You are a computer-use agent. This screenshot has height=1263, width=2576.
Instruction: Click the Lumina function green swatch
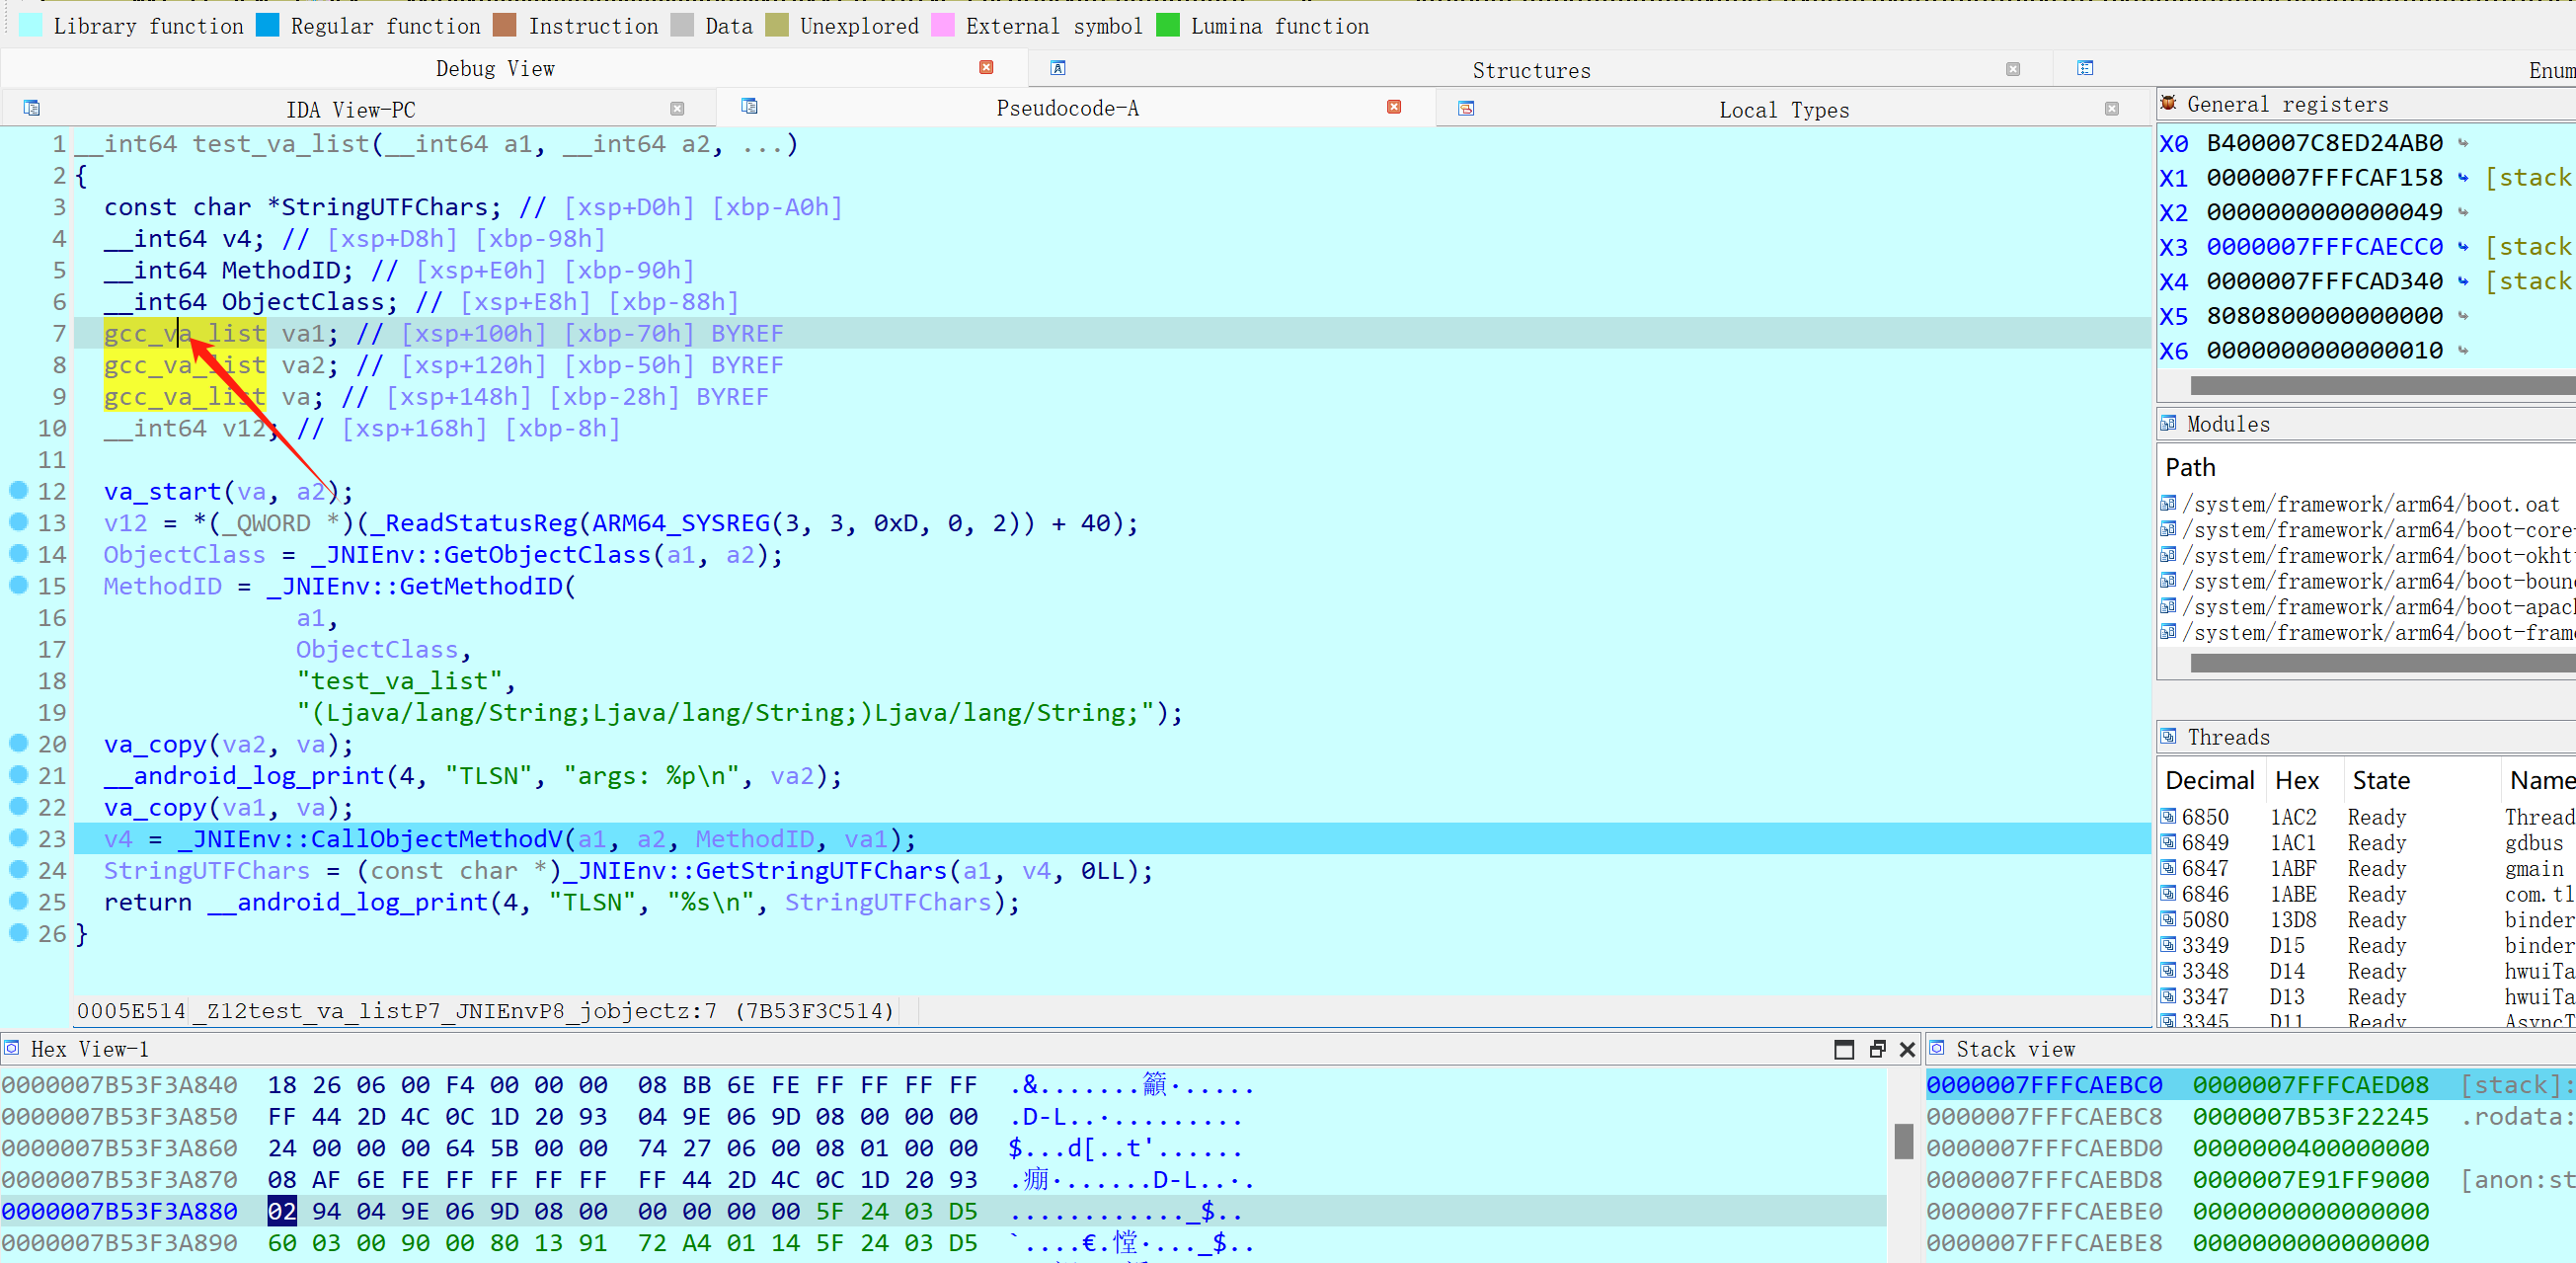click(1167, 25)
